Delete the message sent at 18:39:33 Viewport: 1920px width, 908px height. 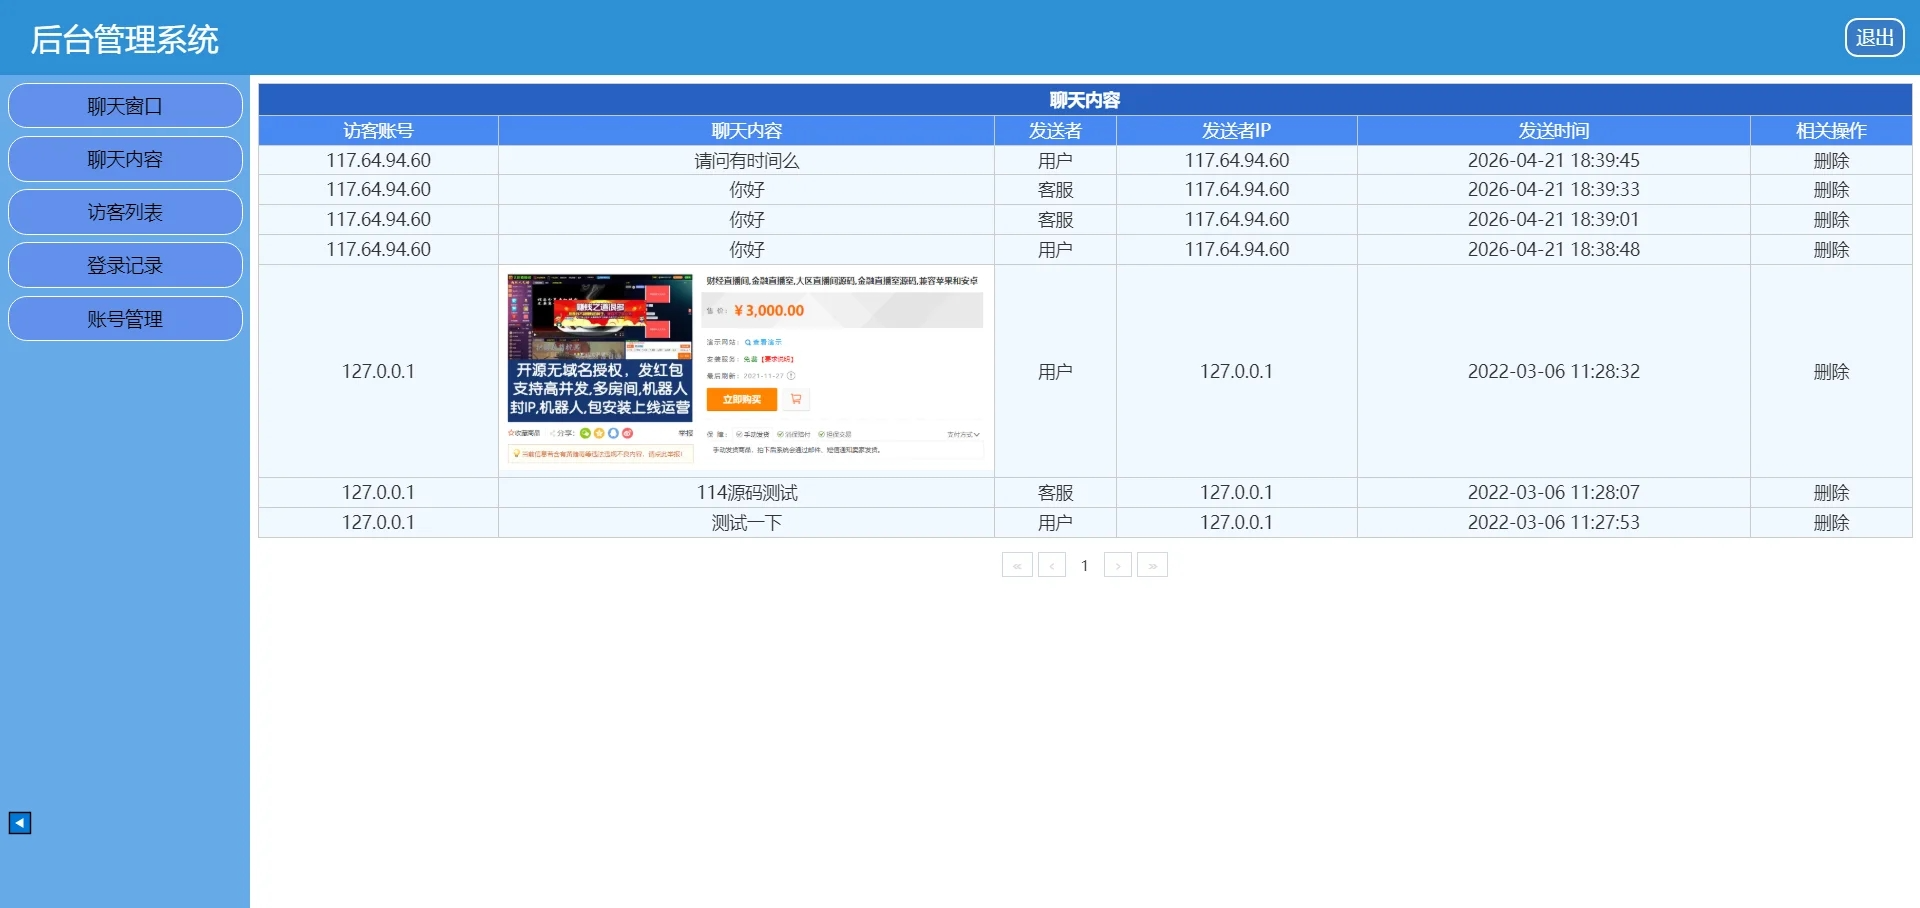click(x=1830, y=190)
